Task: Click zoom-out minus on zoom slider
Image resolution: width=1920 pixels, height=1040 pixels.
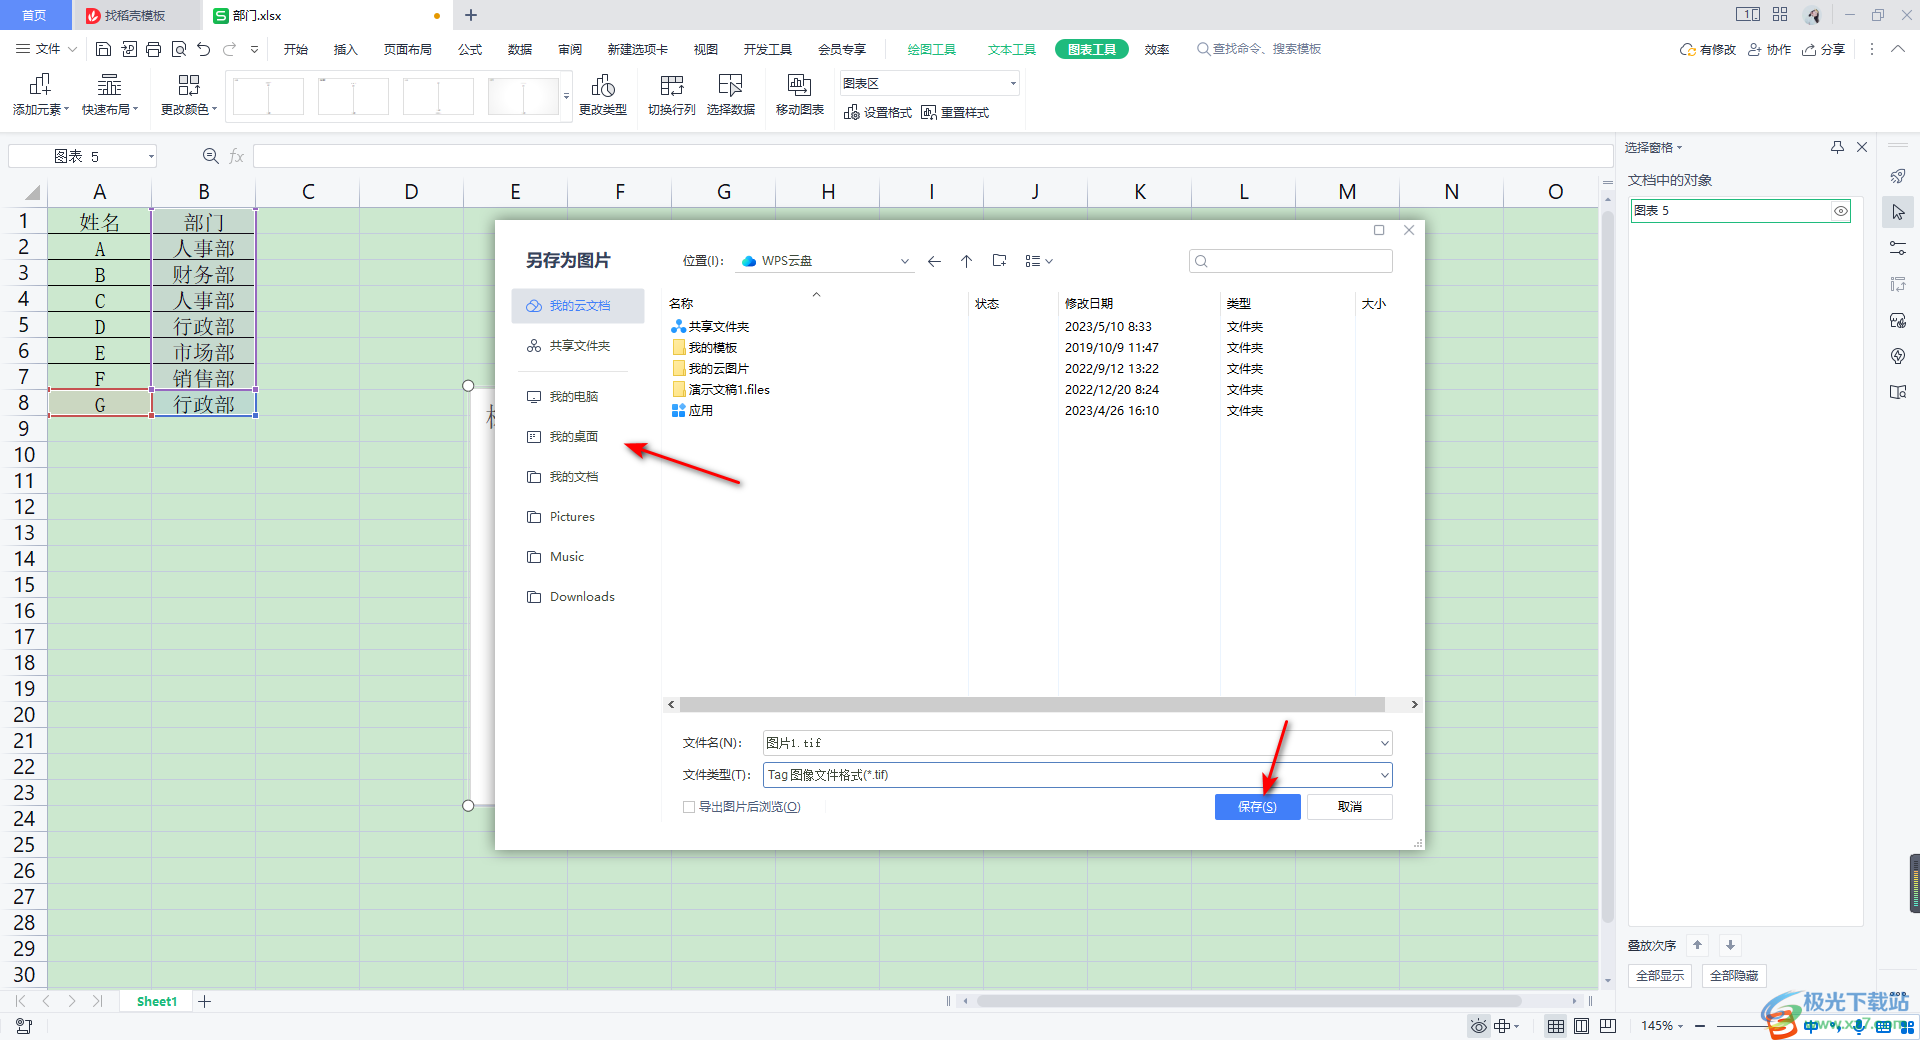Action: (1700, 1026)
